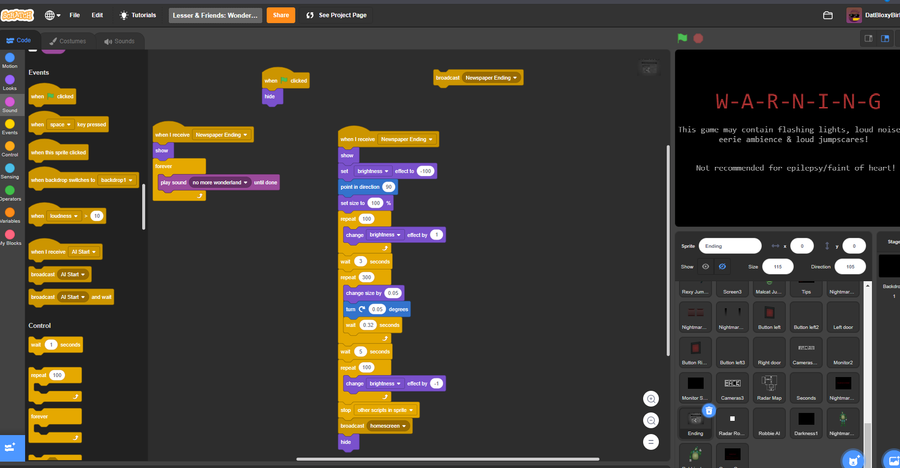Open backdrop1 dropdown in palette block
This screenshot has height=468, width=900.
pyautogui.click(x=117, y=180)
